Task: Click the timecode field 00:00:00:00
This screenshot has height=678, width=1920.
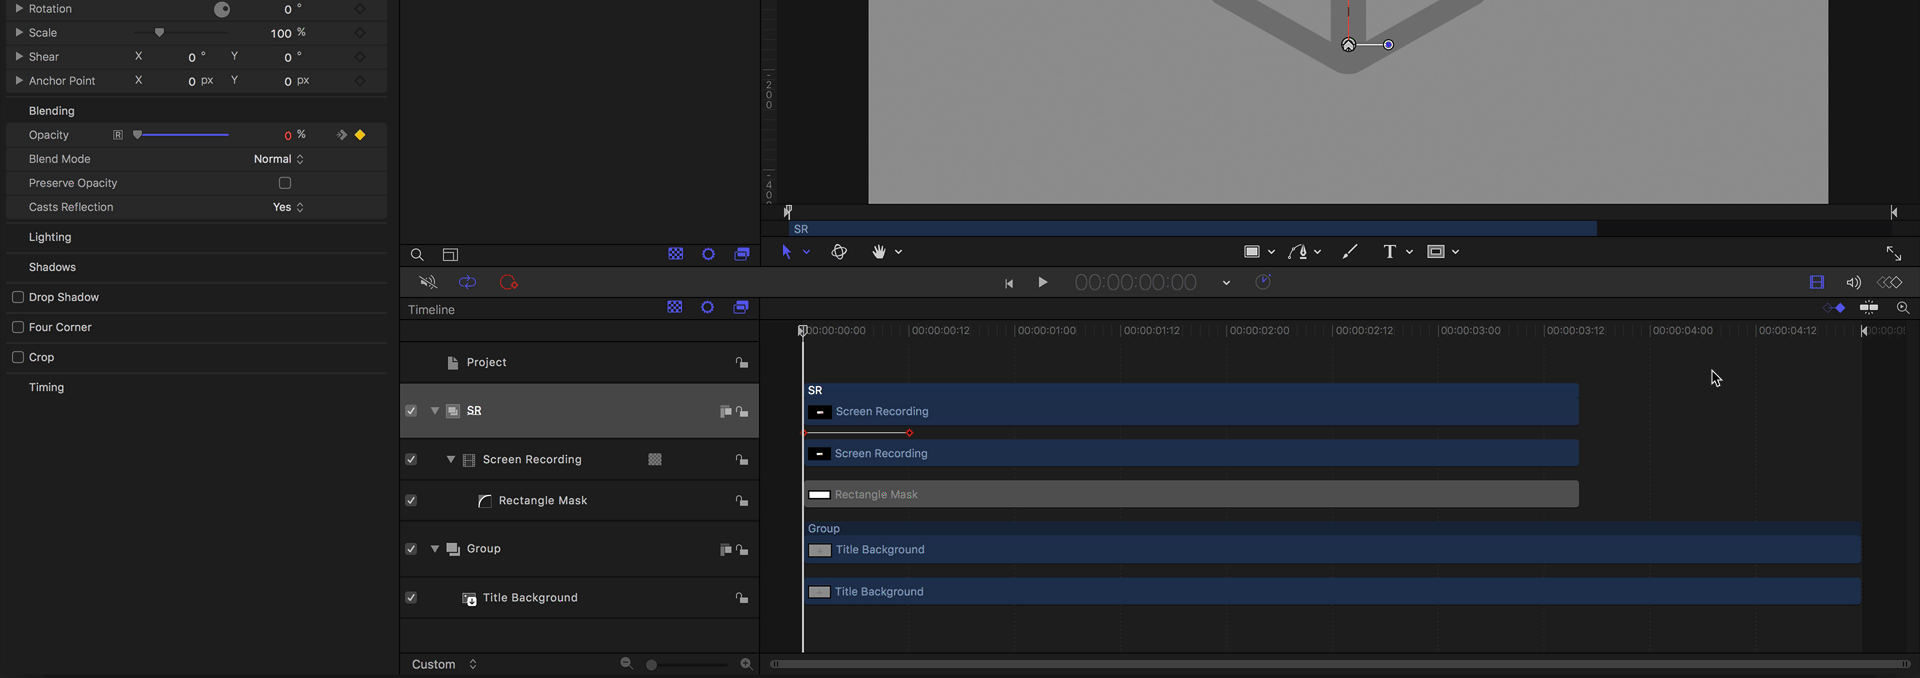Action: (1136, 283)
